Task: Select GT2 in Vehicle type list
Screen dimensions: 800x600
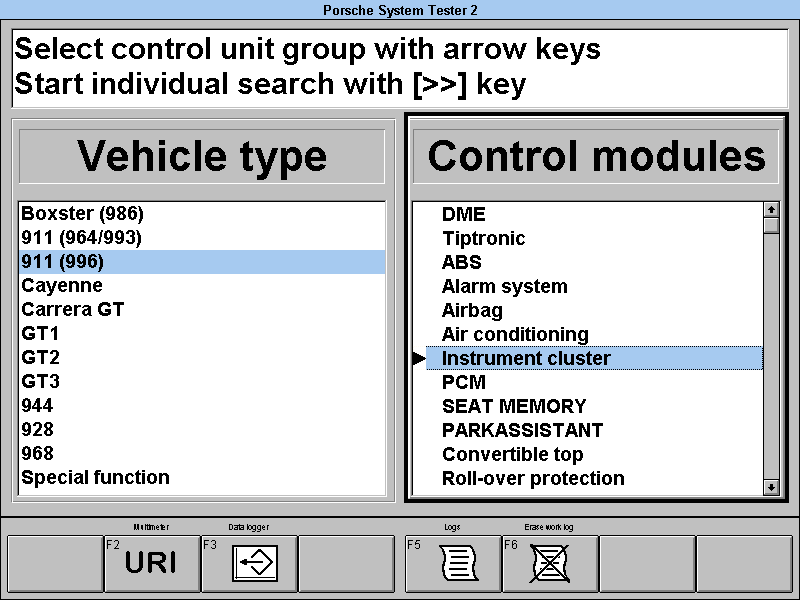Action: point(202,357)
